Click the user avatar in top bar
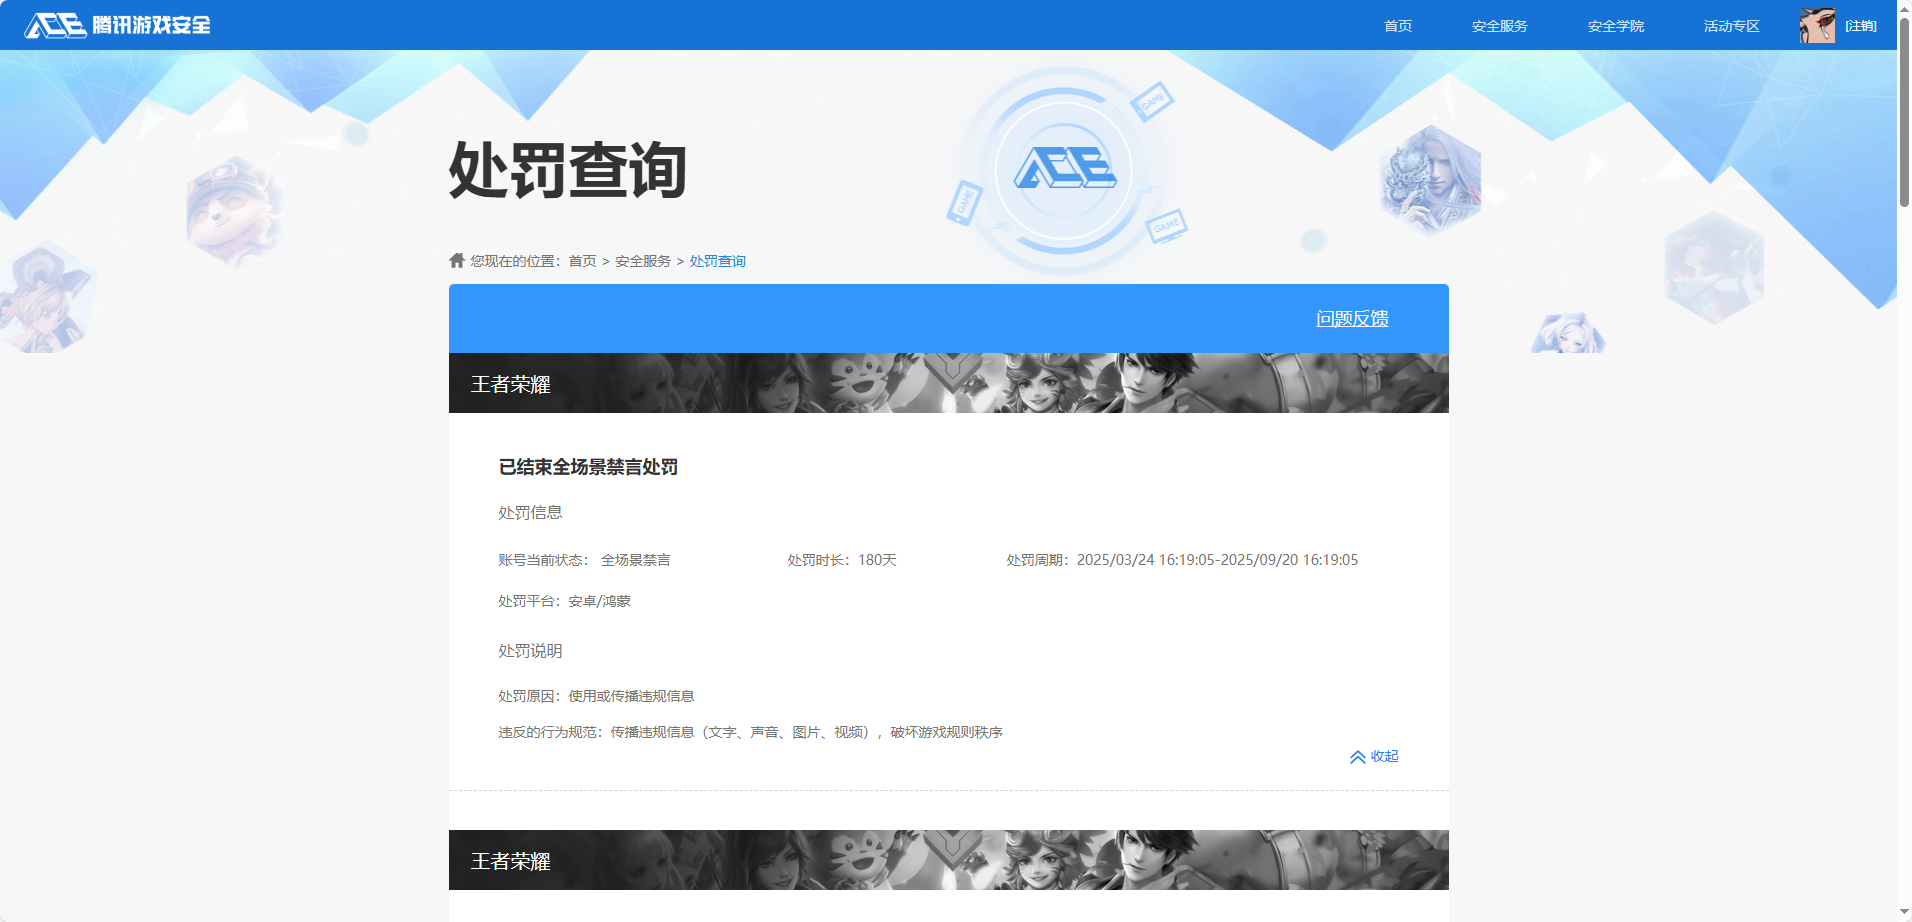This screenshot has height=922, width=1912. pos(1816,25)
